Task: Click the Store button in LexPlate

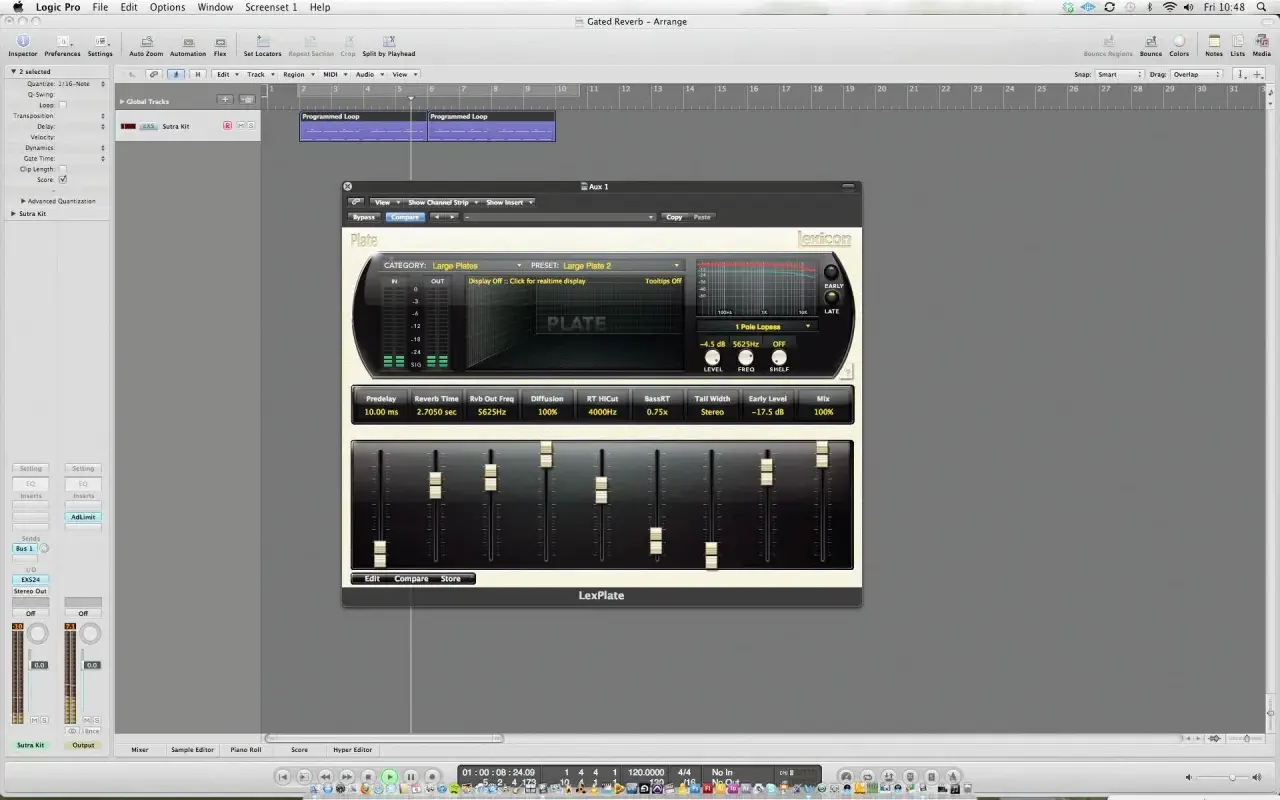Action: tap(451, 579)
